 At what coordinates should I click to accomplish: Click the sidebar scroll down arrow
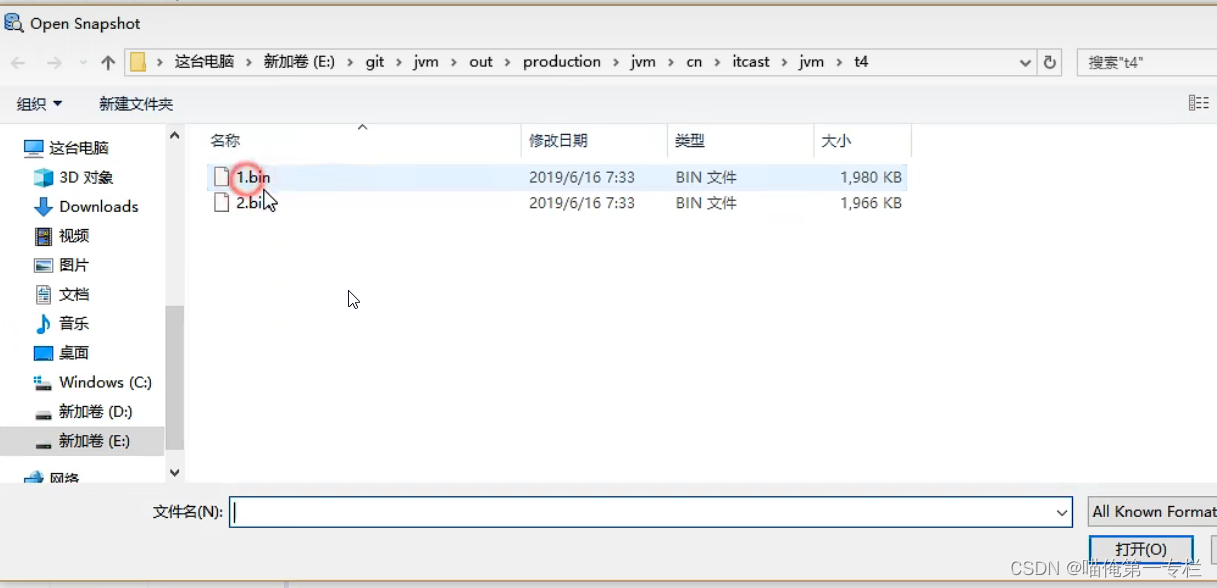(x=175, y=472)
